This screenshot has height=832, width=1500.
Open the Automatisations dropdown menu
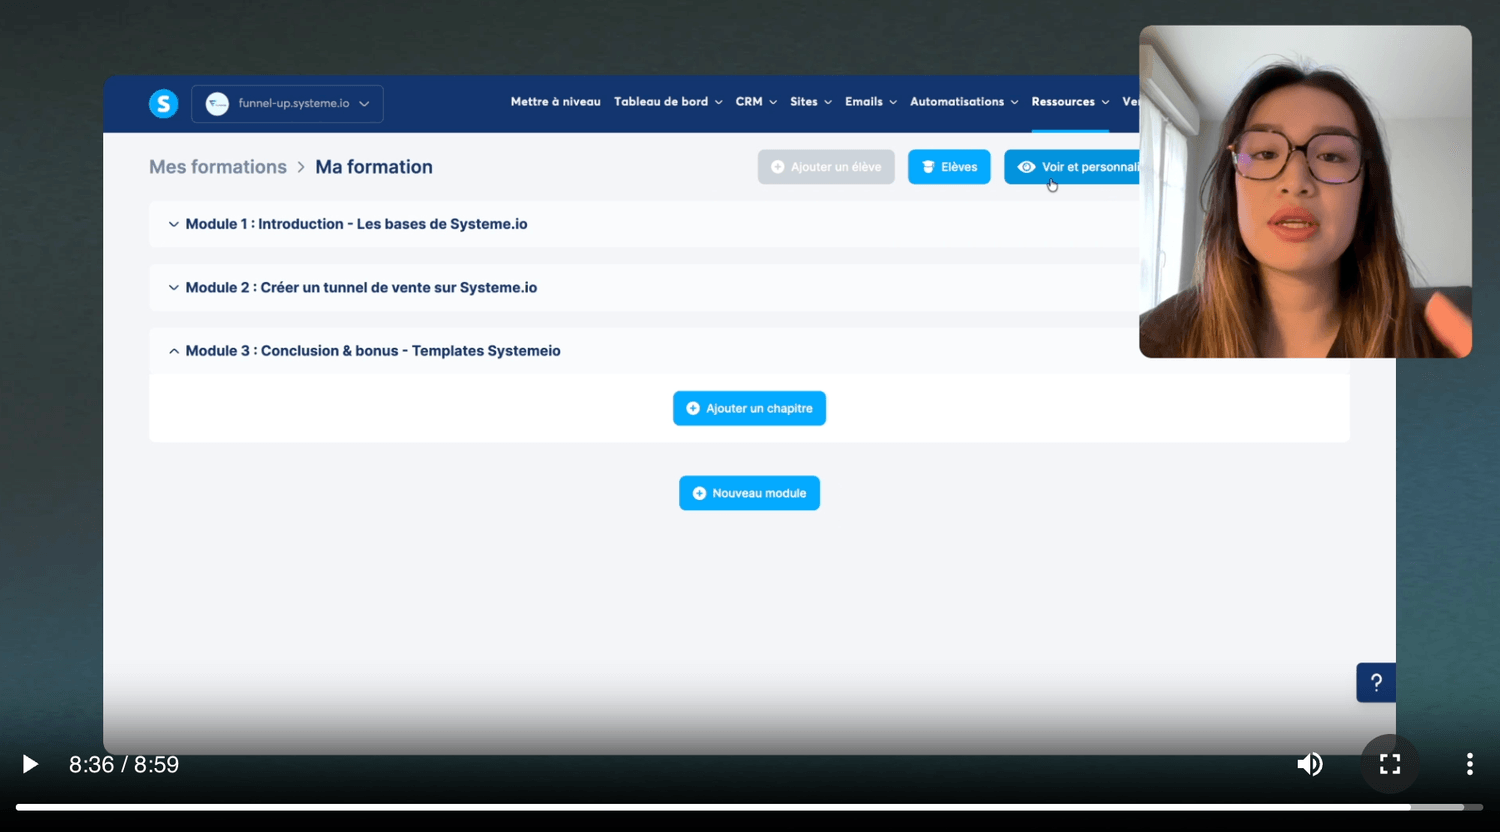click(x=963, y=102)
